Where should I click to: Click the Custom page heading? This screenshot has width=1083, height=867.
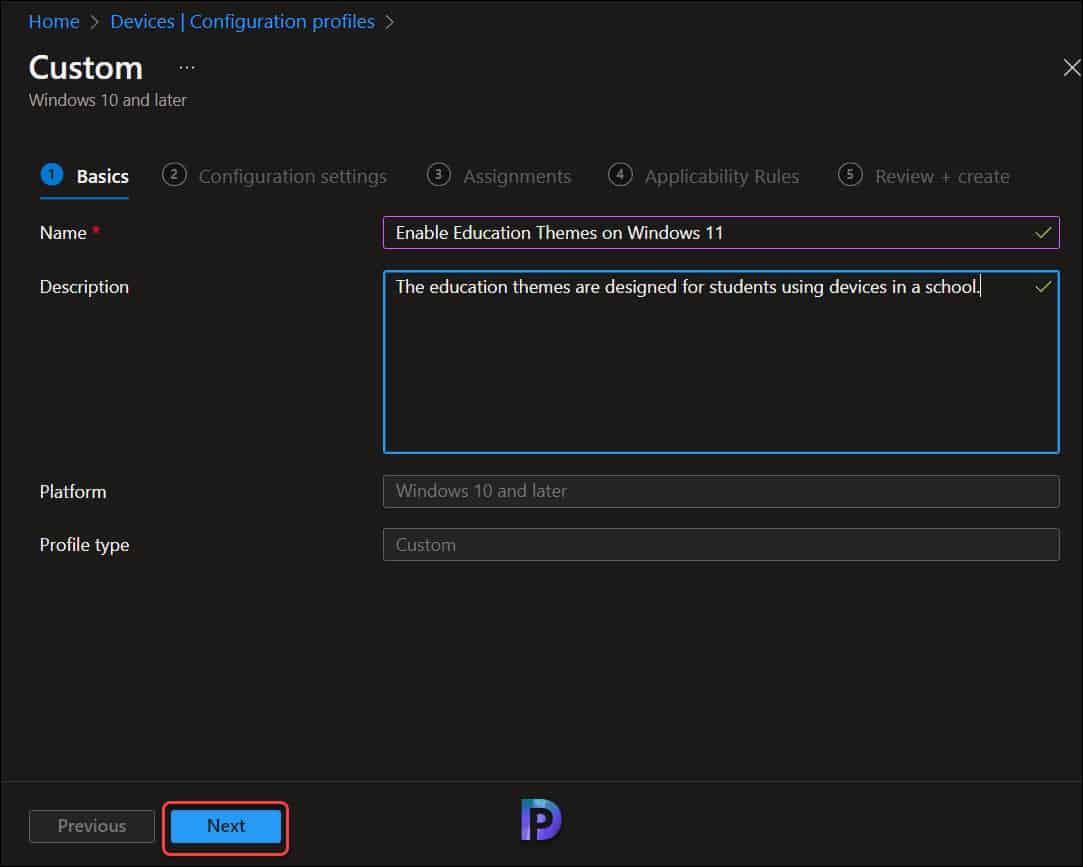pos(86,68)
